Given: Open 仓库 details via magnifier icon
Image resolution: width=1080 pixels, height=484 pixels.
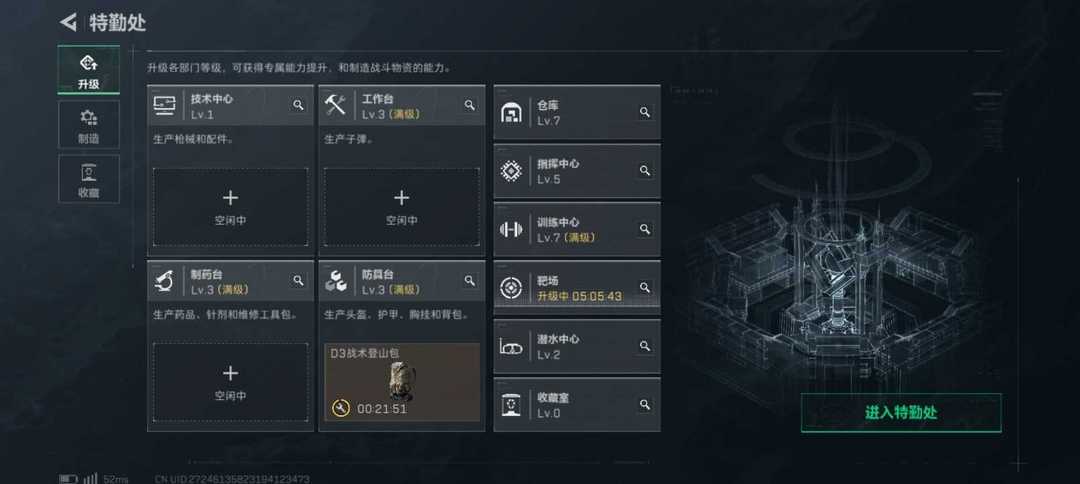Looking at the screenshot, I should point(645,112).
